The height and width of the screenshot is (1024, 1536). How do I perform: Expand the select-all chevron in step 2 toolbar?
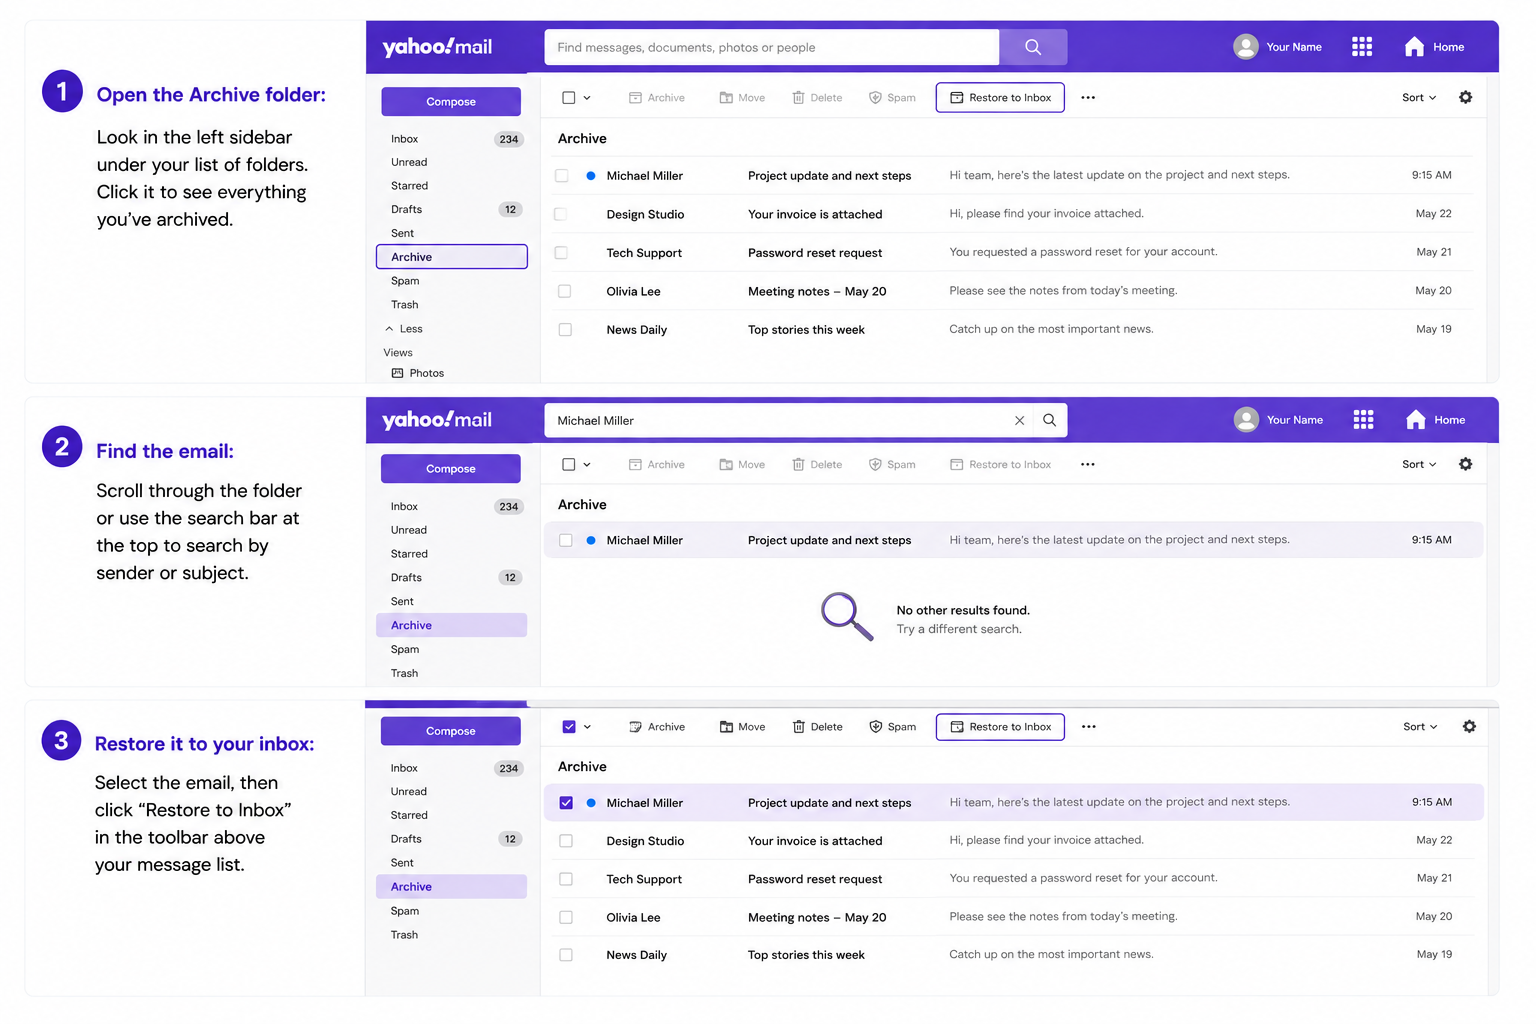click(x=587, y=464)
